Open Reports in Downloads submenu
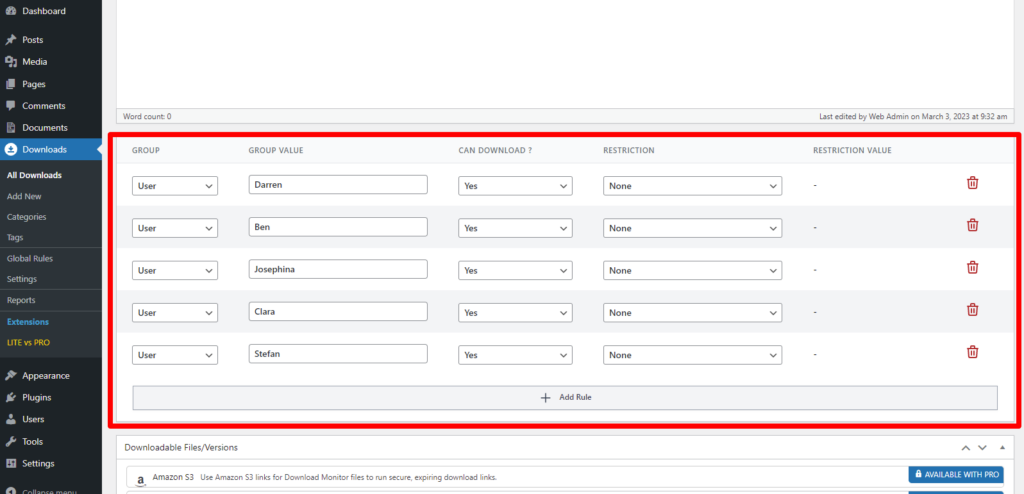1024x494 pixels. 21,300
